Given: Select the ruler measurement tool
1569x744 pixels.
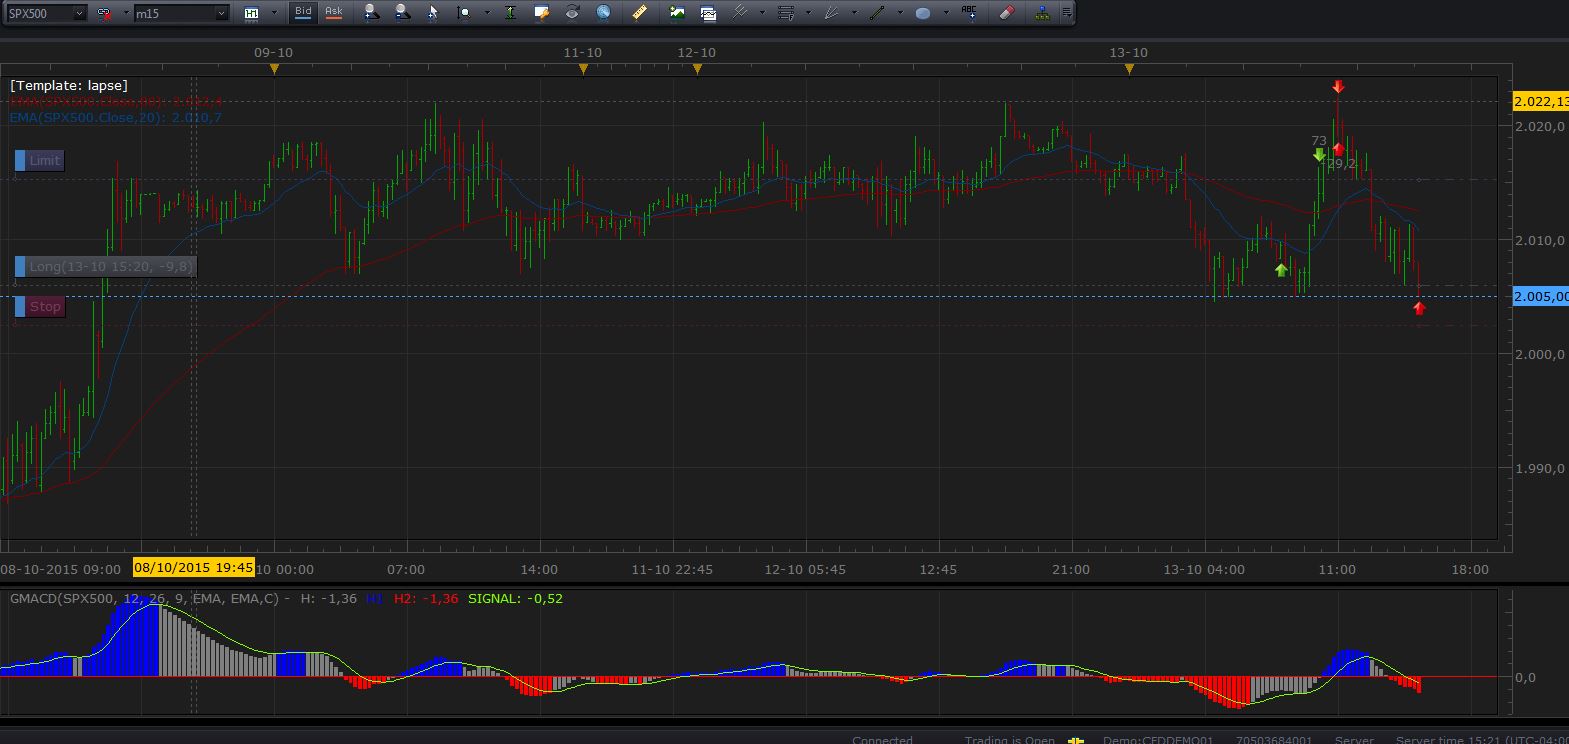Looking at the screenshot, I should pos(640,13).
